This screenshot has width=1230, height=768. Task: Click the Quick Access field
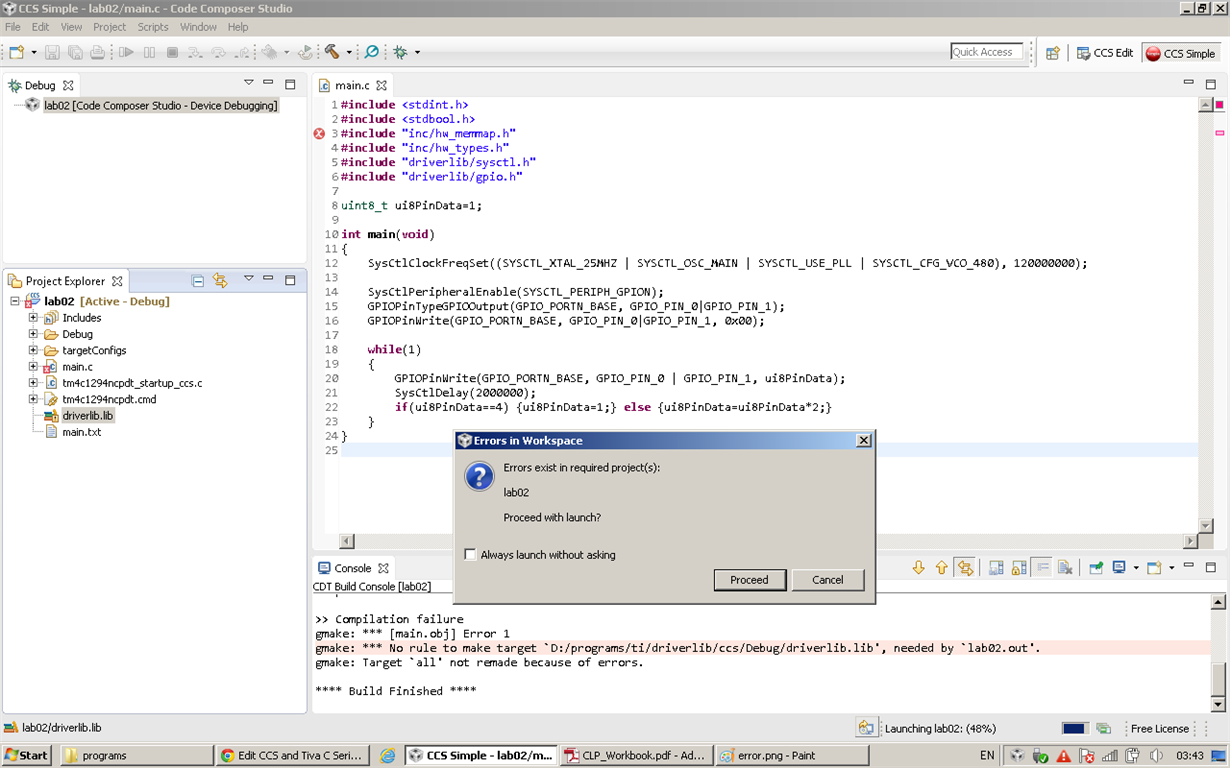(x=986, y=52)
